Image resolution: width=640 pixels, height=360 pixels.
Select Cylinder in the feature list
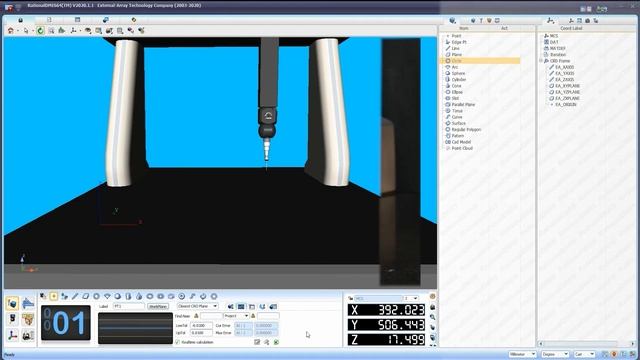pyautogui.click(x=459, y=80)
